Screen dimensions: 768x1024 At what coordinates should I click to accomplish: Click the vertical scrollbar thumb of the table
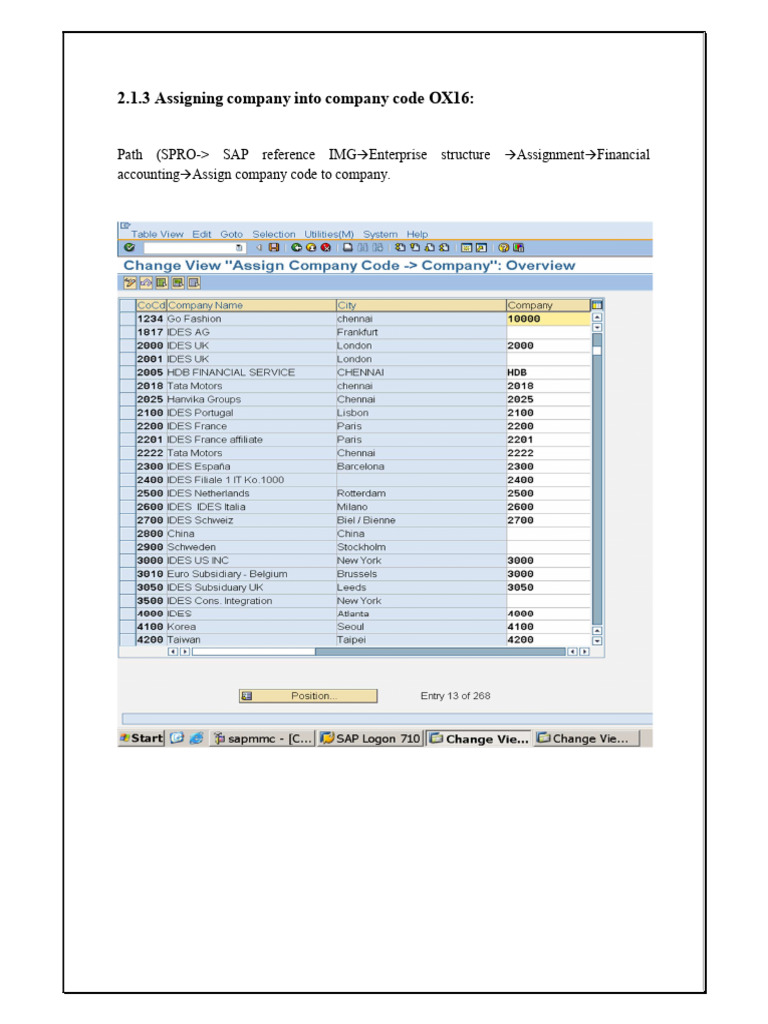tap(597, 350)
